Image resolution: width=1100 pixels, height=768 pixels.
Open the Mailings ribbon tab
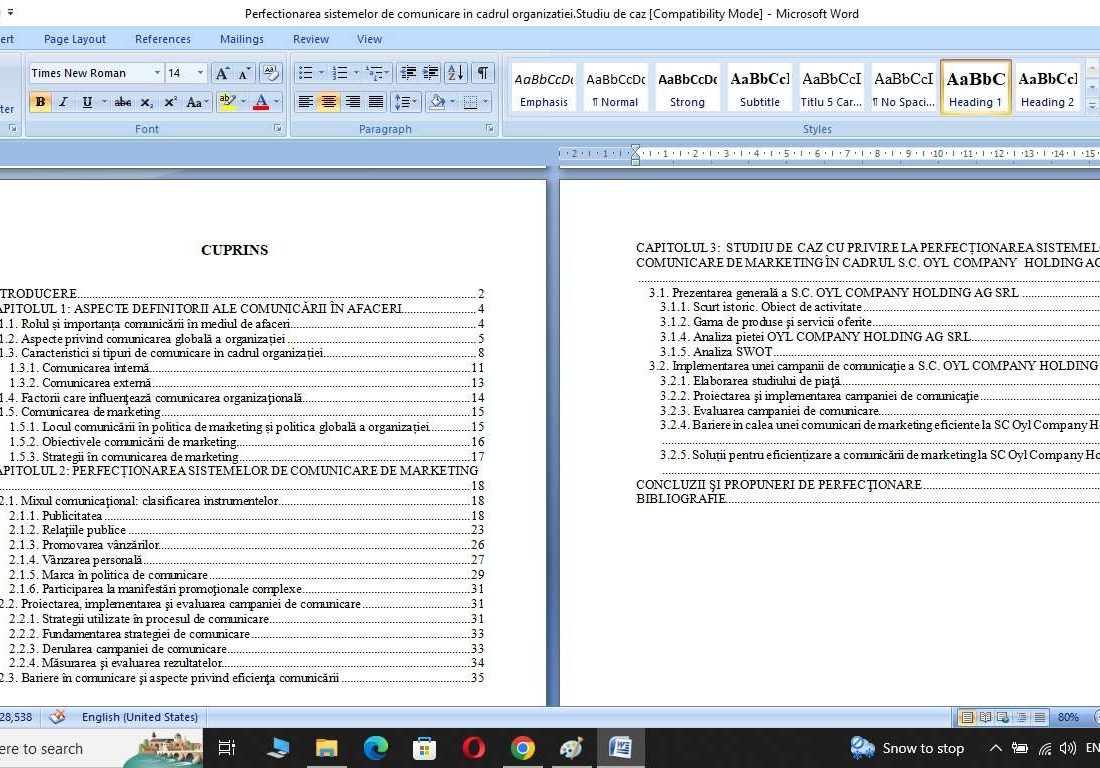click(241, 39)
